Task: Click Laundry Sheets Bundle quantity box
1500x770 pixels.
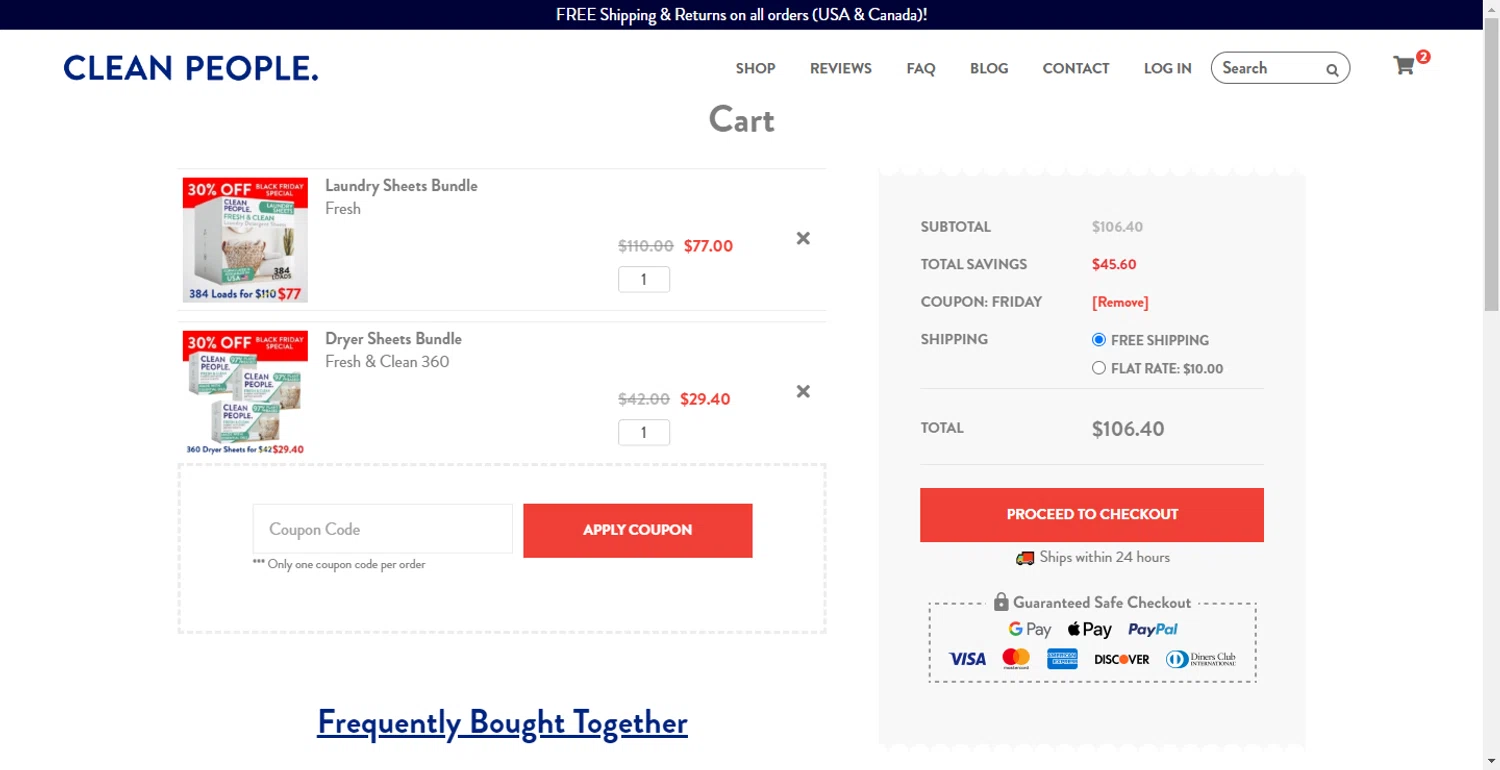Action: pos(643,280)
